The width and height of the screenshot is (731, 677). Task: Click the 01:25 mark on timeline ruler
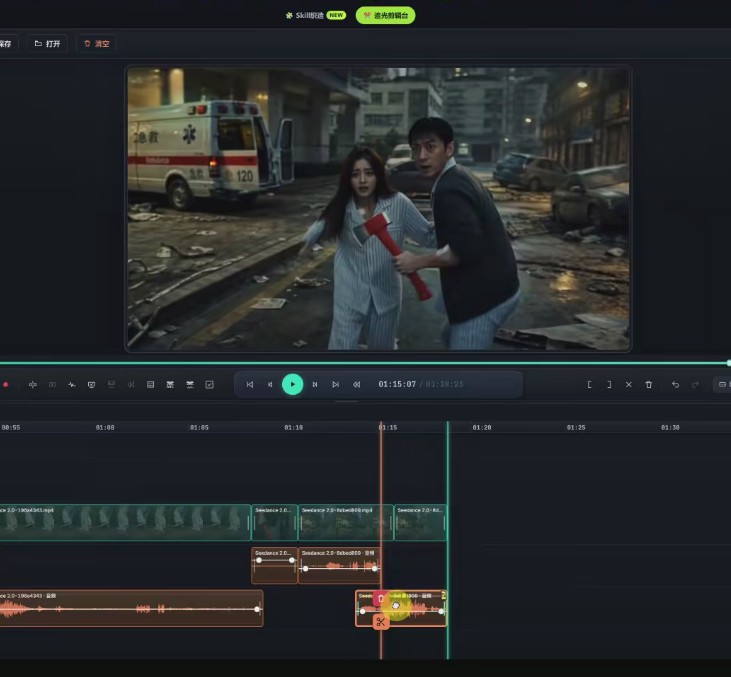point(576,427)
